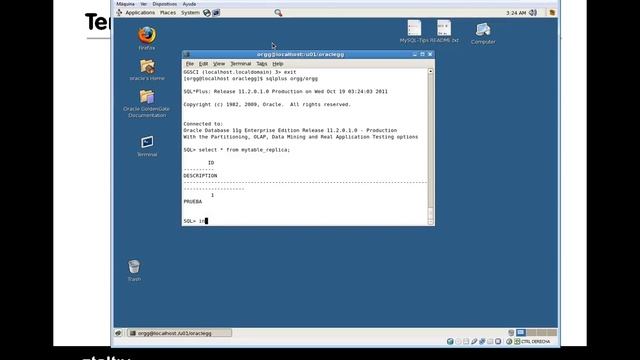This screenshot has width=640, height=360.
Task: Click the Show Desktop icon in the bottom panel
Action: (x=118, y=333)
